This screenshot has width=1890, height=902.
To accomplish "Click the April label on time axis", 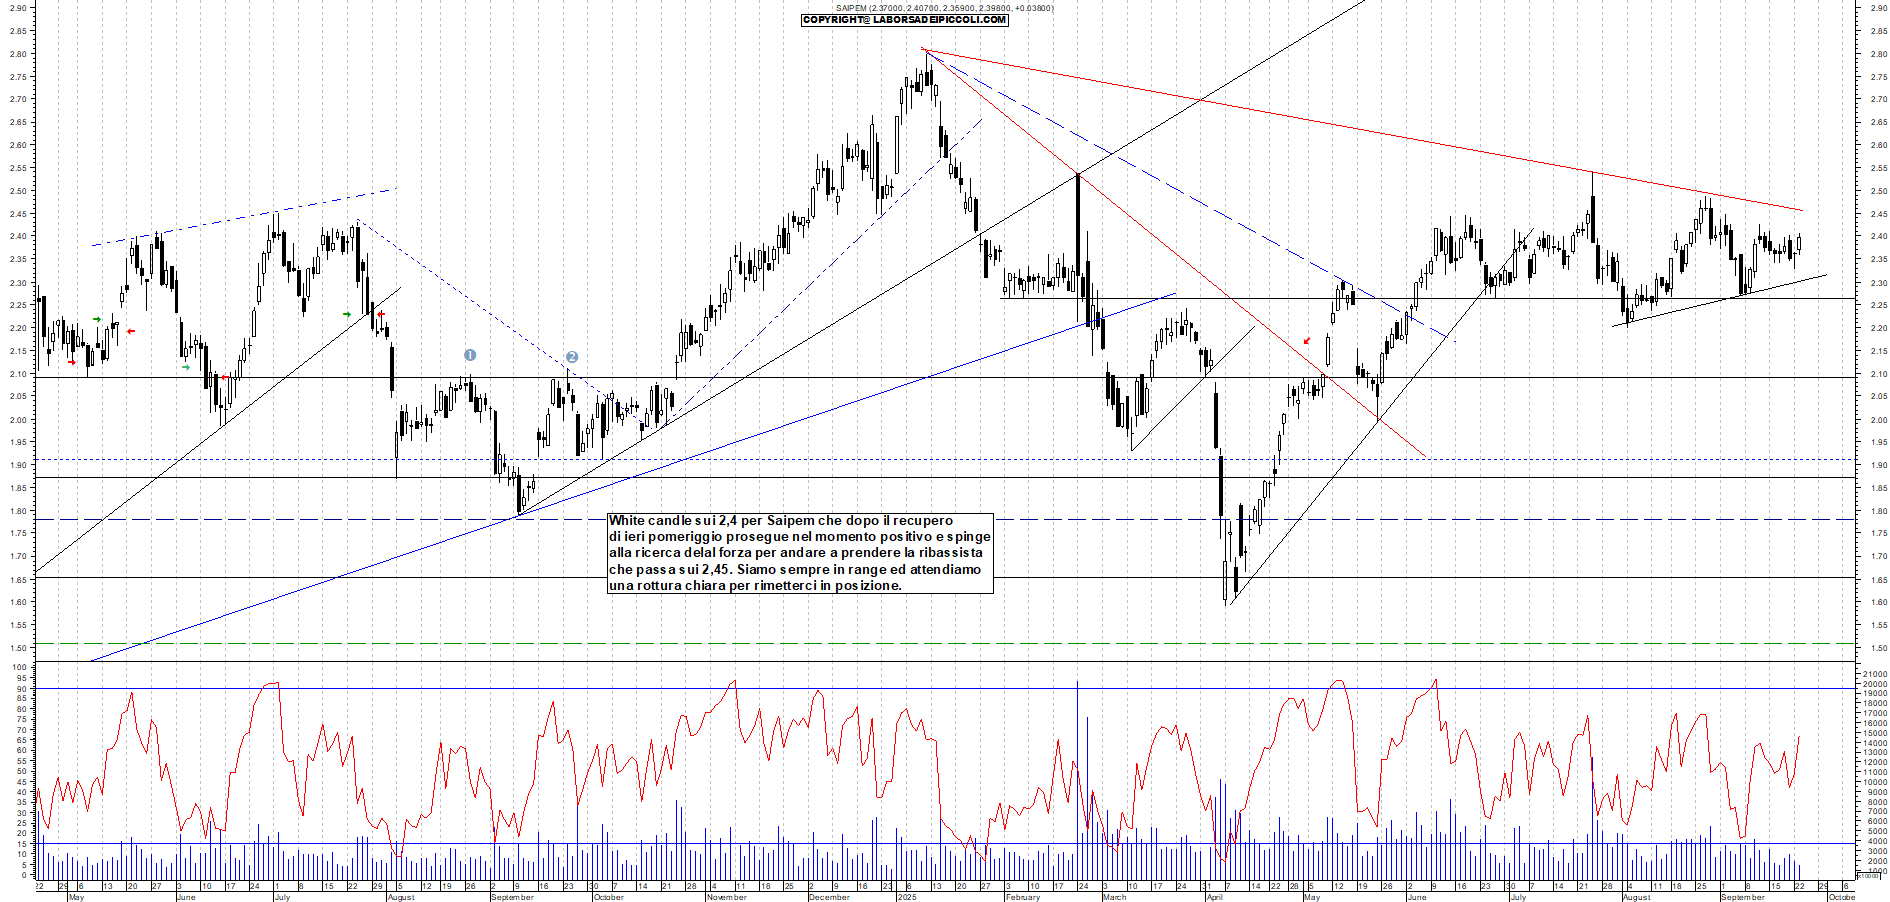I will pos(1214,897).
